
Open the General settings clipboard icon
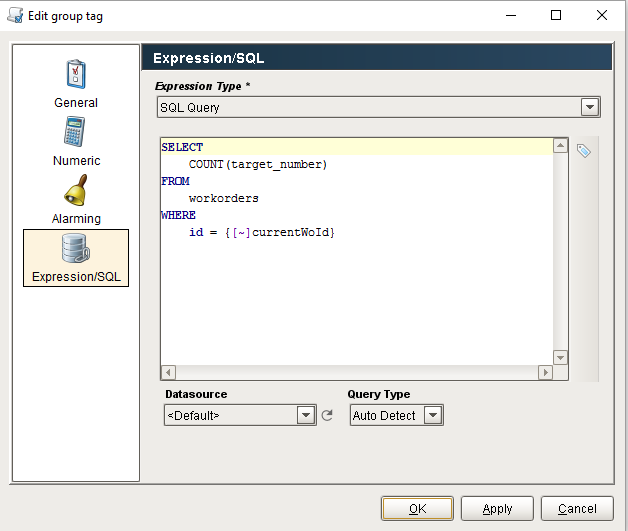[x=76, y=74]
